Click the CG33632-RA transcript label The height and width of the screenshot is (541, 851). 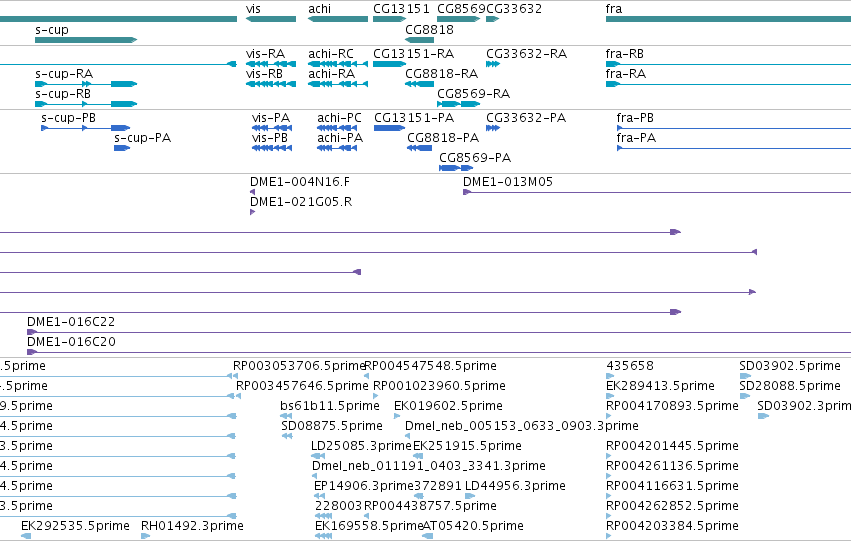click(526, 54)
